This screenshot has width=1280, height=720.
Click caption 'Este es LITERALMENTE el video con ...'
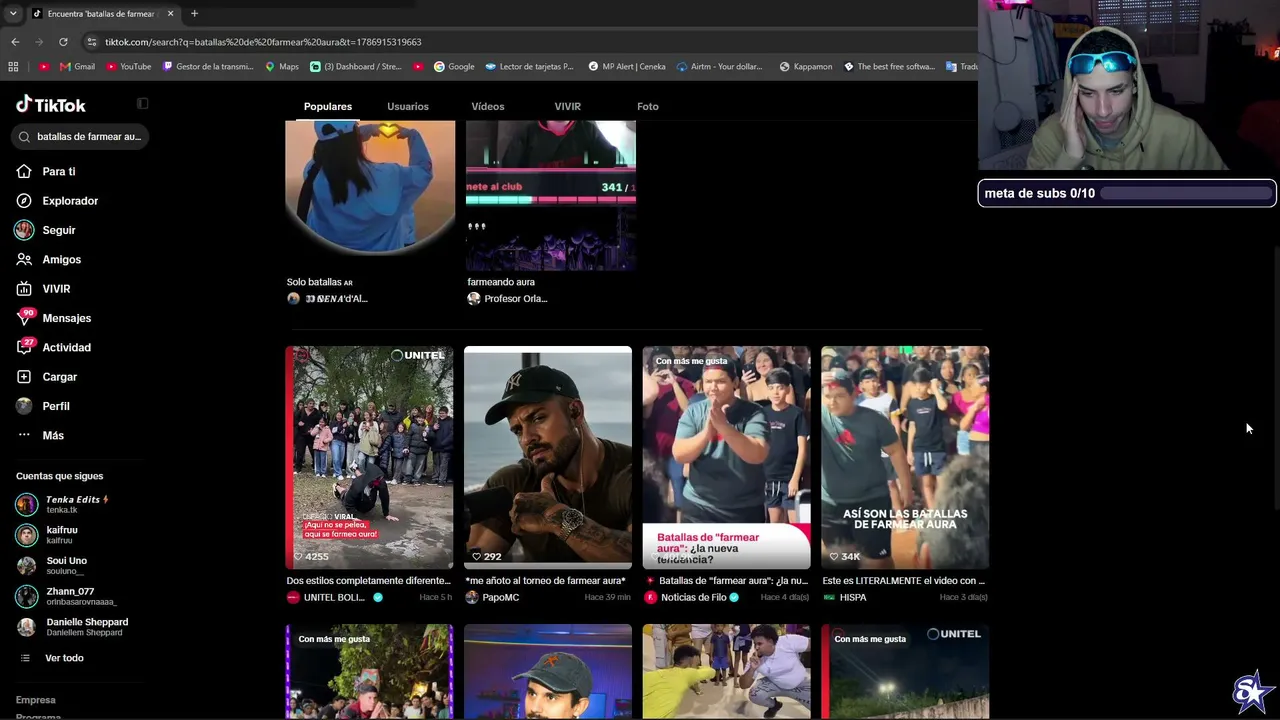(904, 581)
